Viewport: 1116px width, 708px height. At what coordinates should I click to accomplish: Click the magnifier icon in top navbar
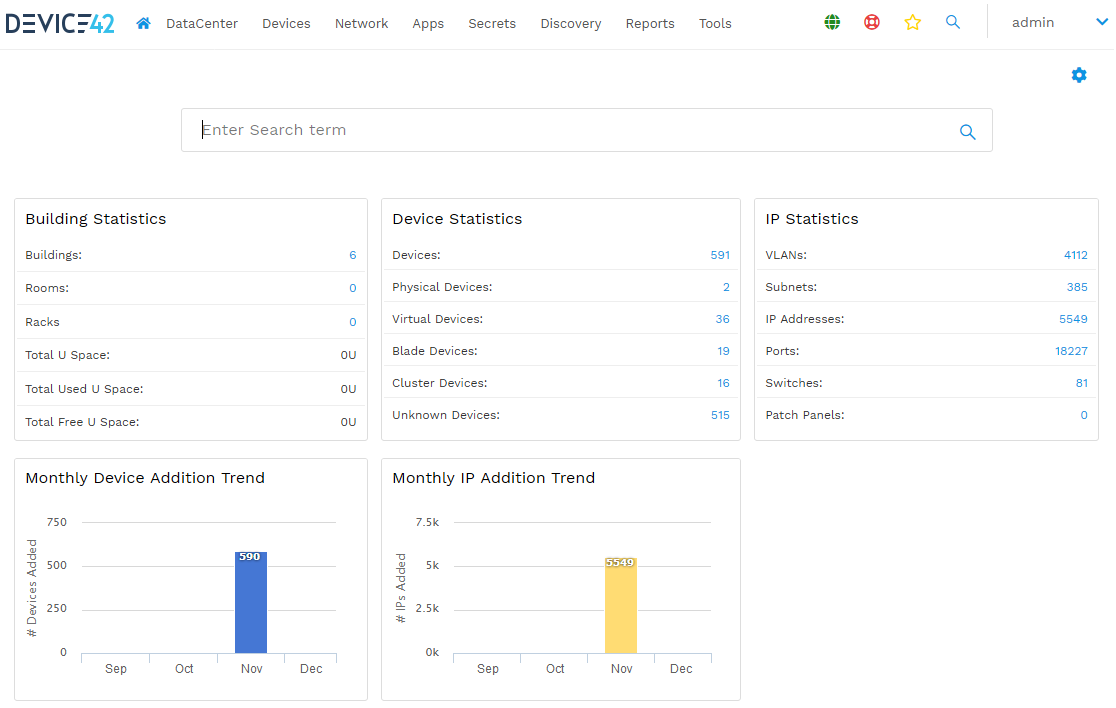(953, 22)
